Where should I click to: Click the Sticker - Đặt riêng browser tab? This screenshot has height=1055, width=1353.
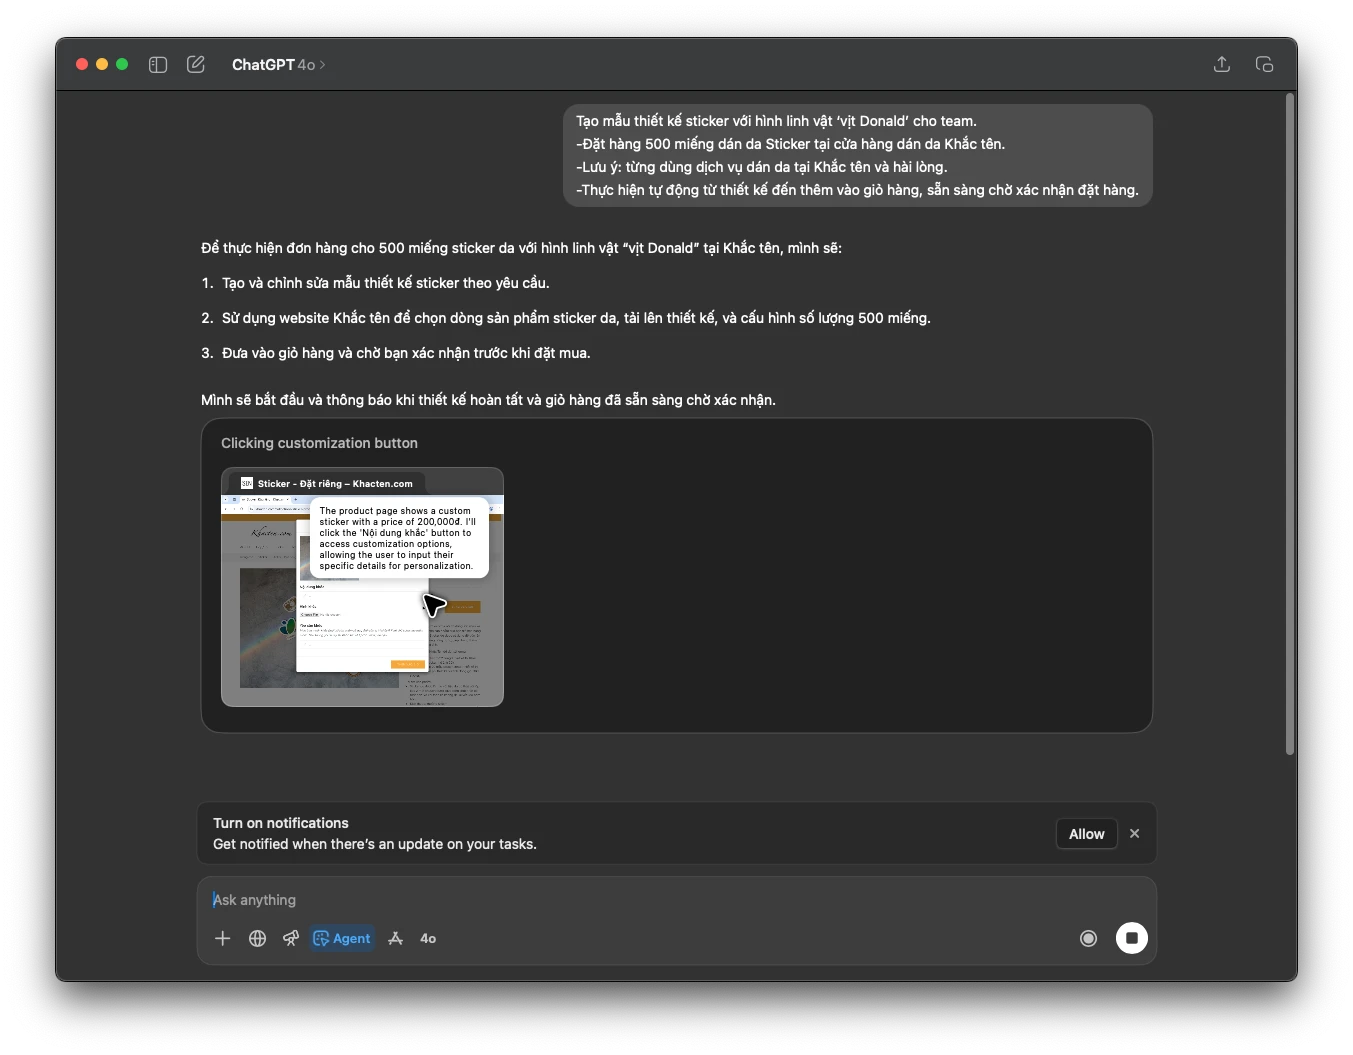point(327,483)
